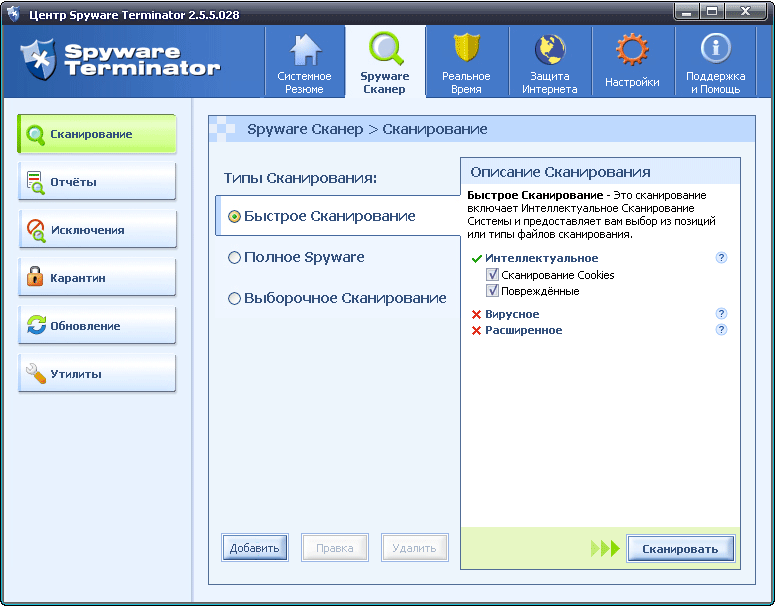This screenshot has height=606, width=775.
Task: Toggle the Повреждённые checkbox
Action: (x=492, y=291)
